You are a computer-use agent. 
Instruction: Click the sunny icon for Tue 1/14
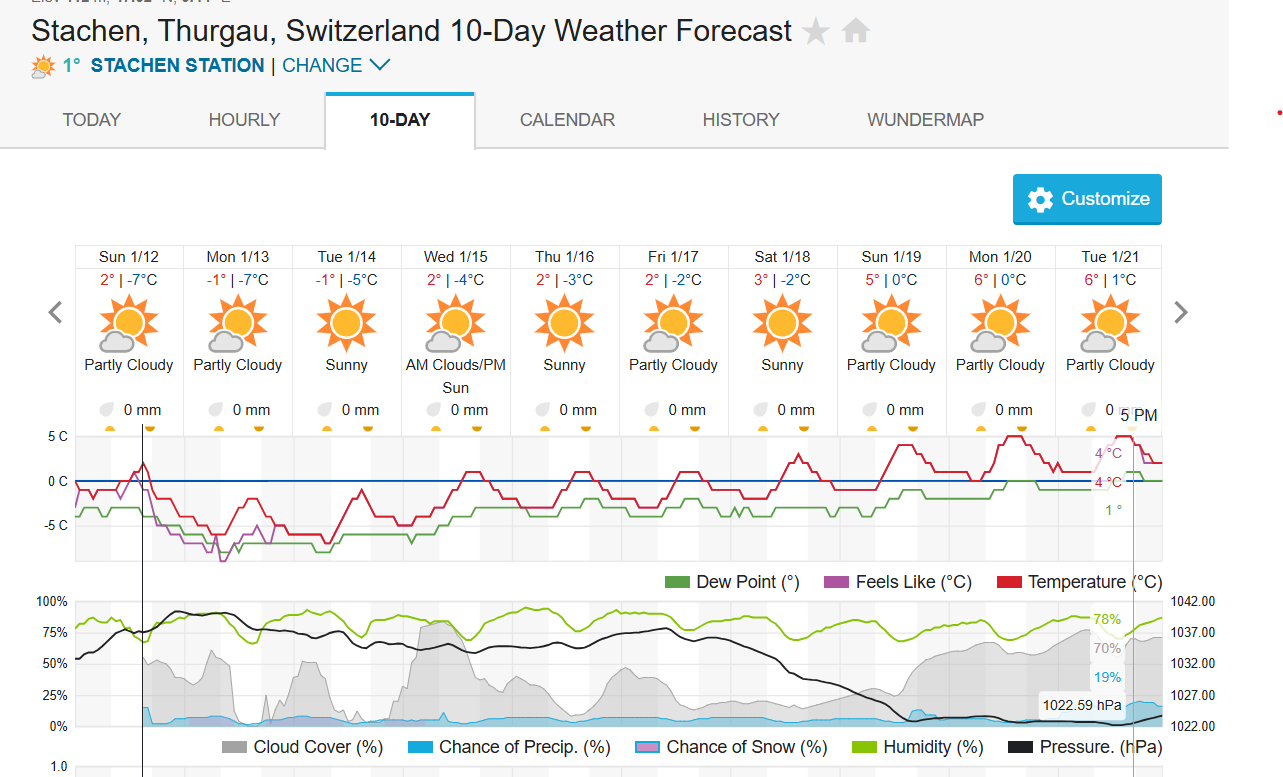346,324
